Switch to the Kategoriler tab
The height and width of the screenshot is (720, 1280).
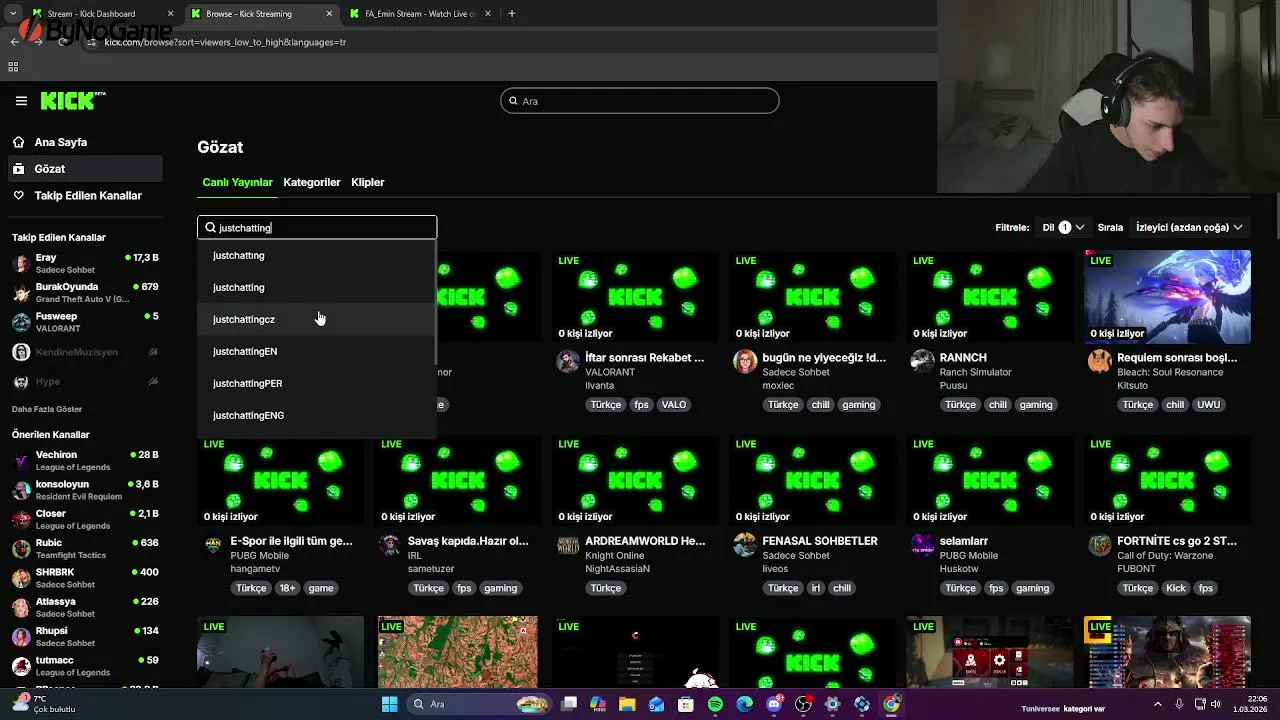pos(312,182)
